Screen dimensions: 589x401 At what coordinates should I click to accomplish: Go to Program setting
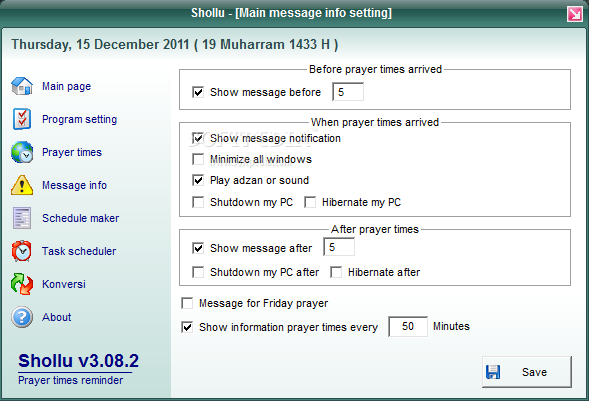click(80, 119)
